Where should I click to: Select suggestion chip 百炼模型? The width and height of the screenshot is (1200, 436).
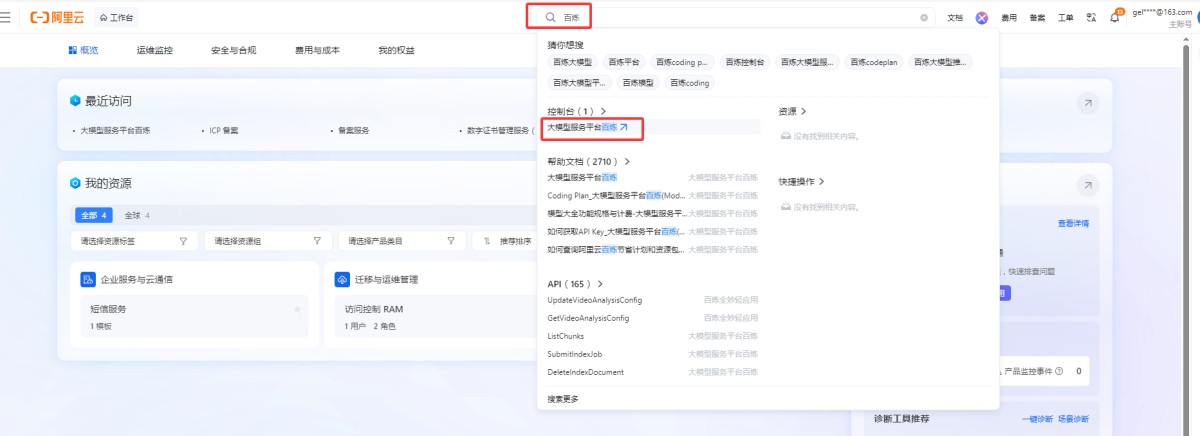coord(637,83)
